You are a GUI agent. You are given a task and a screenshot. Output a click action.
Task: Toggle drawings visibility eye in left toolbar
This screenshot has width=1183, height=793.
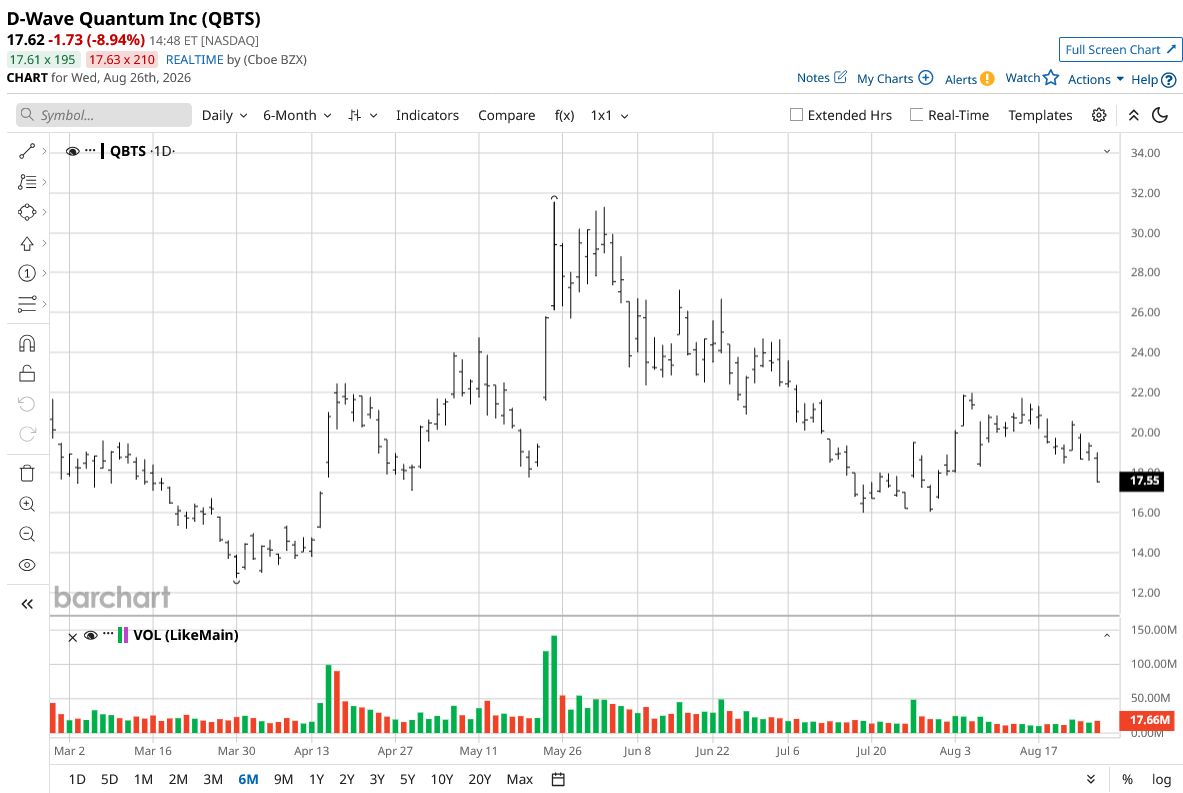click(x=27, y=565)
